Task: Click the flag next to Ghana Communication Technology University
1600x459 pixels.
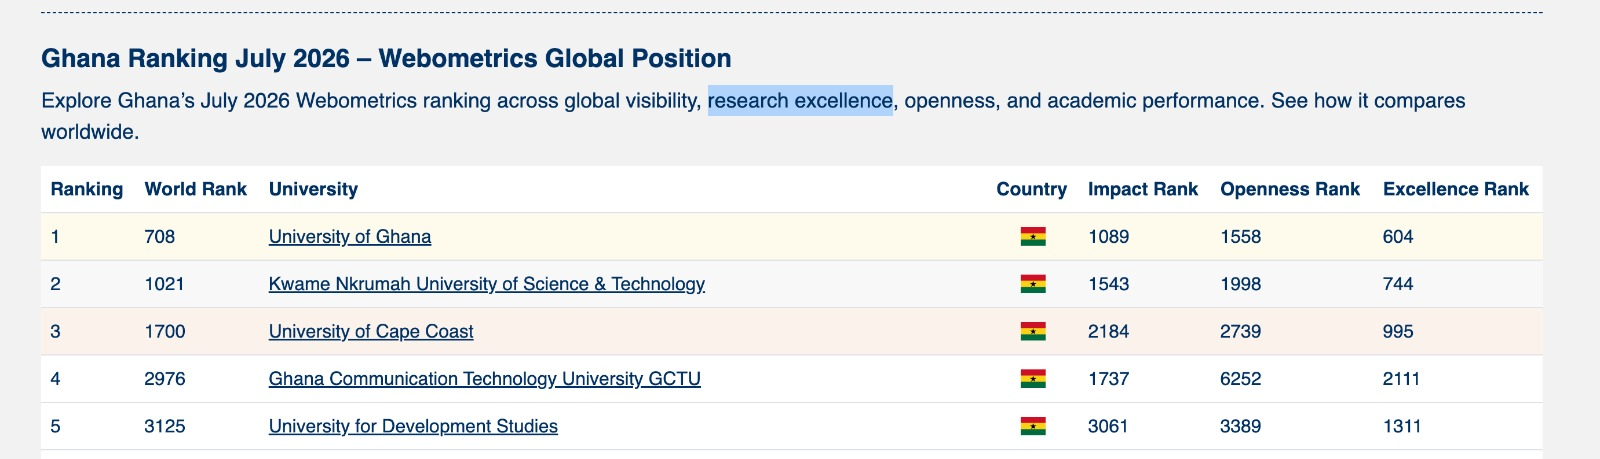Action: click(x=1033, y=379)
